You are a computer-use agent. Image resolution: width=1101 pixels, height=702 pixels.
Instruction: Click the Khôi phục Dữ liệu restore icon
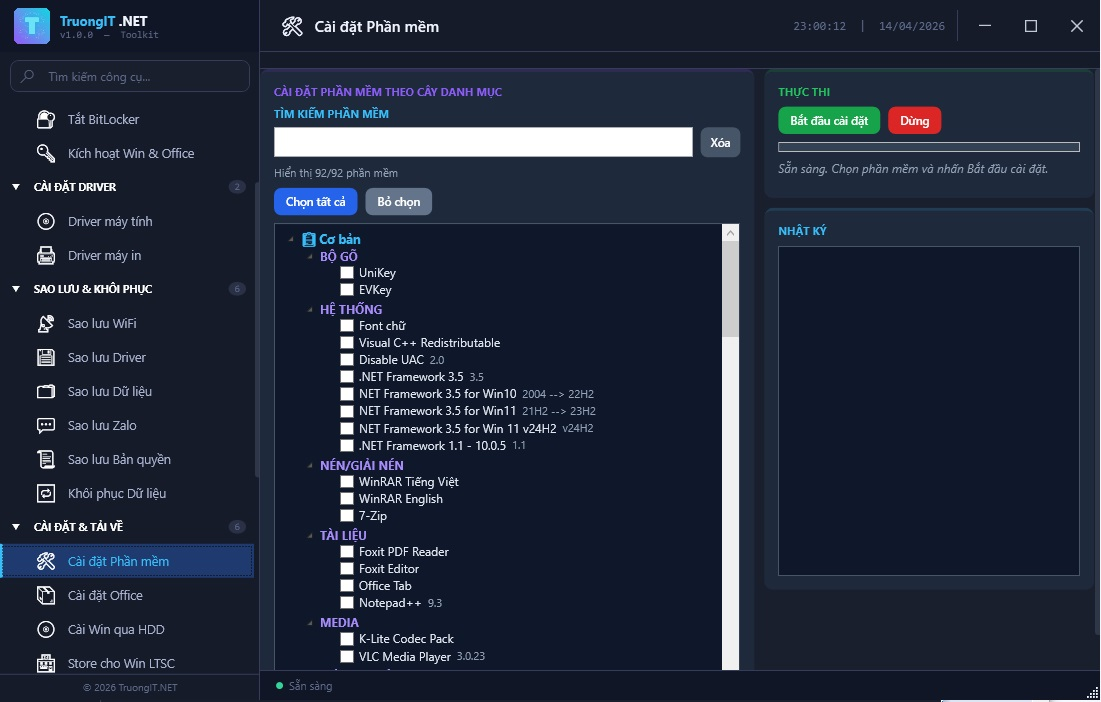(x=46, y=494)
